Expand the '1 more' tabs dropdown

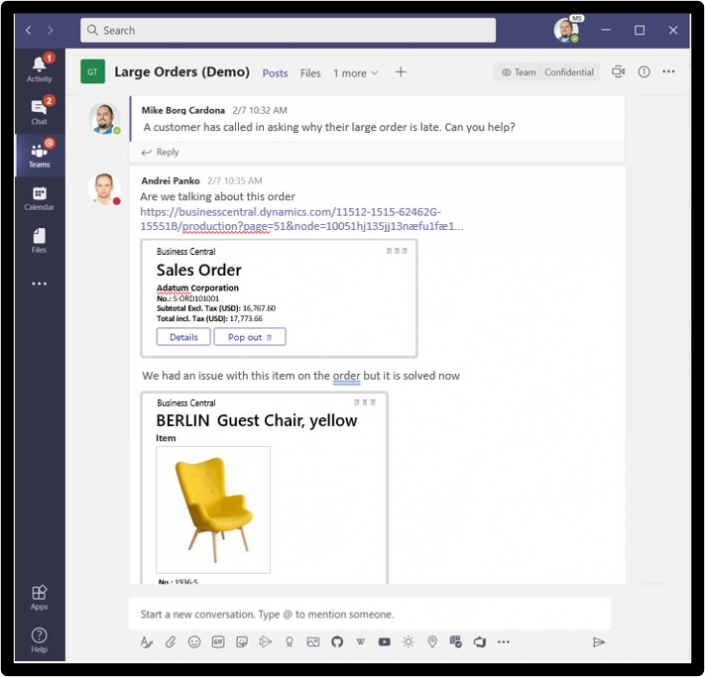point(356,73)
